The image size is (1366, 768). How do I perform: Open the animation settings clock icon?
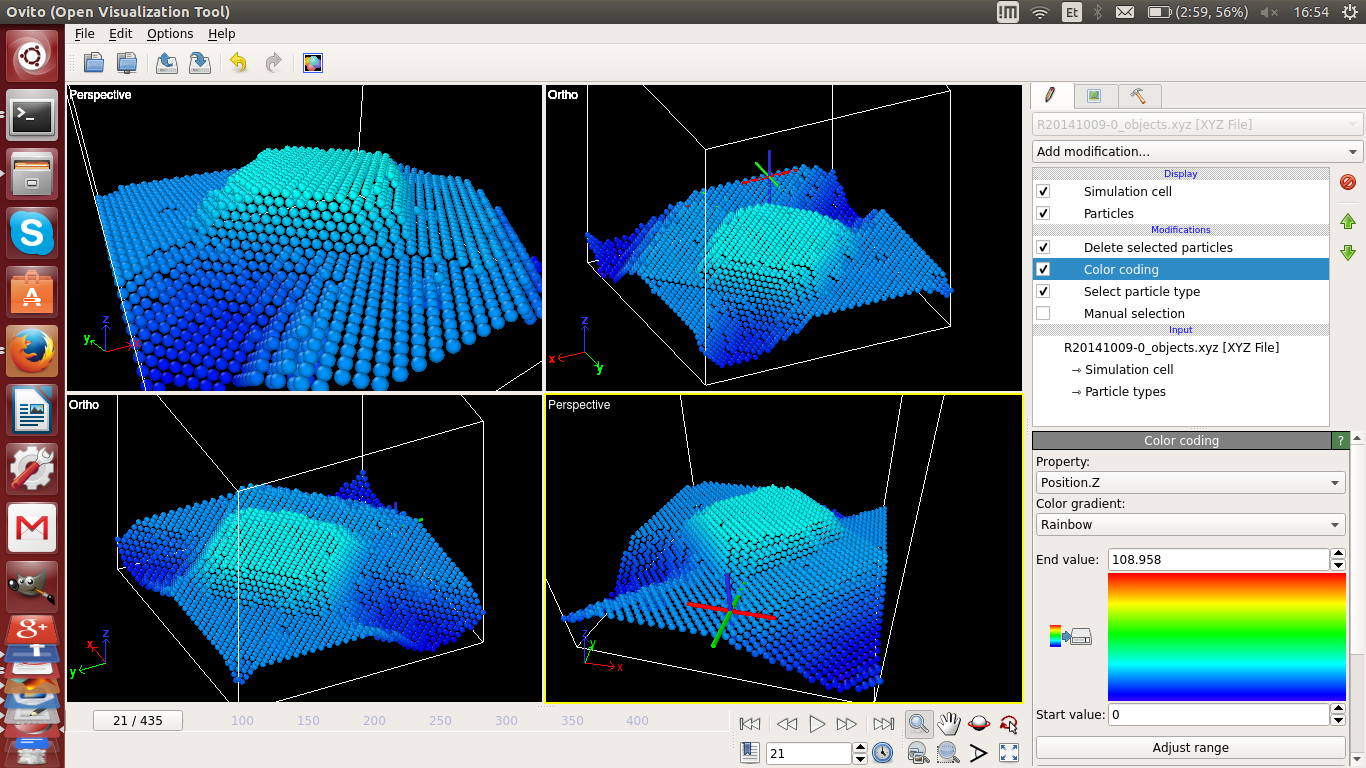tap(882, 753)
